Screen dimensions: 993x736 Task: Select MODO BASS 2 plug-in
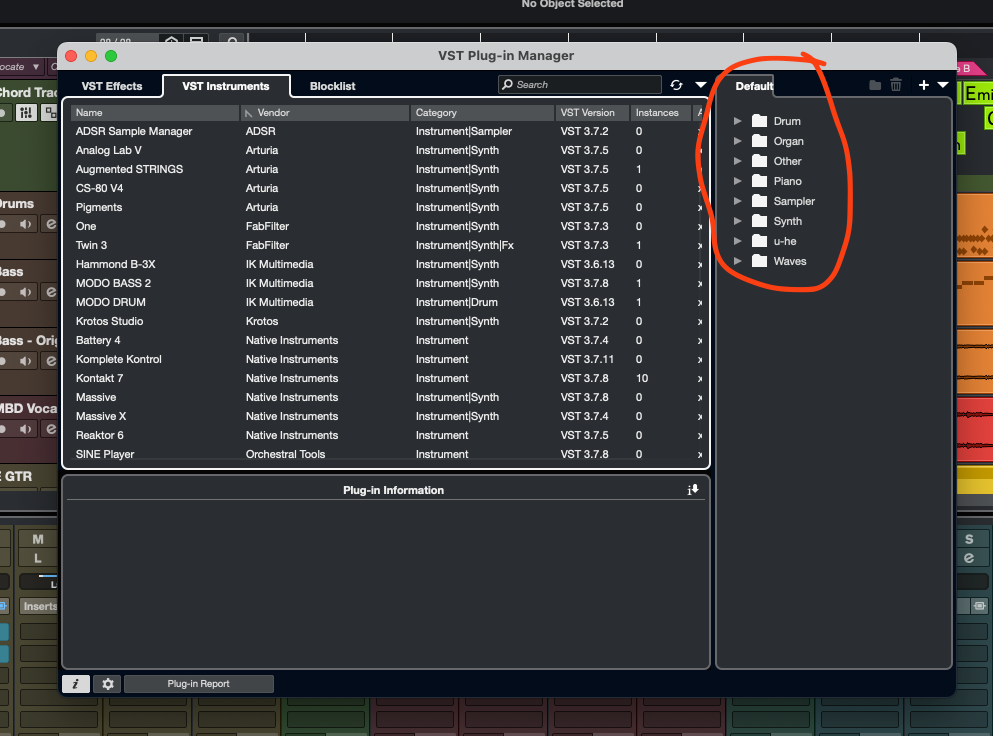click(x=386, y=283)
